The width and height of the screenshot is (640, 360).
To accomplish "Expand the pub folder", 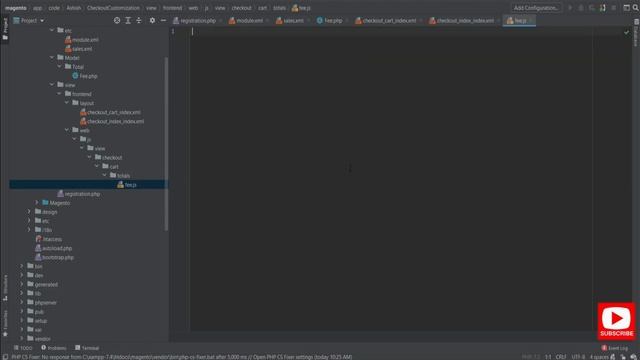I will [x=22, y=311].
